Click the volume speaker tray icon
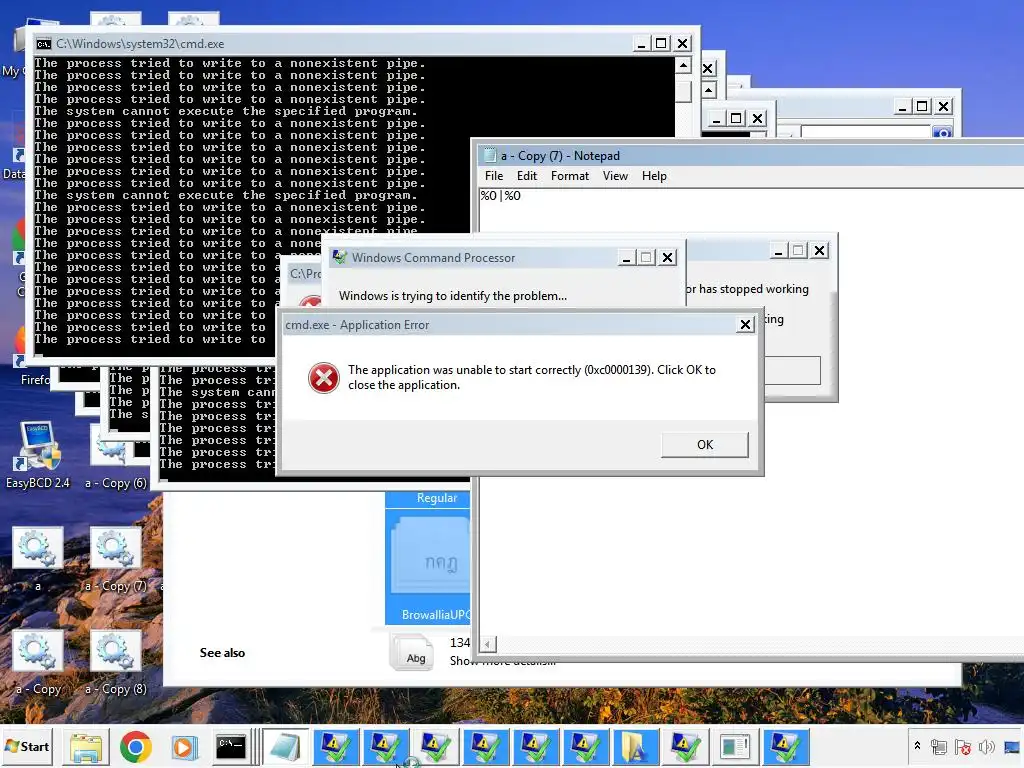This screenshot has width=1024, height=768. 986,746
